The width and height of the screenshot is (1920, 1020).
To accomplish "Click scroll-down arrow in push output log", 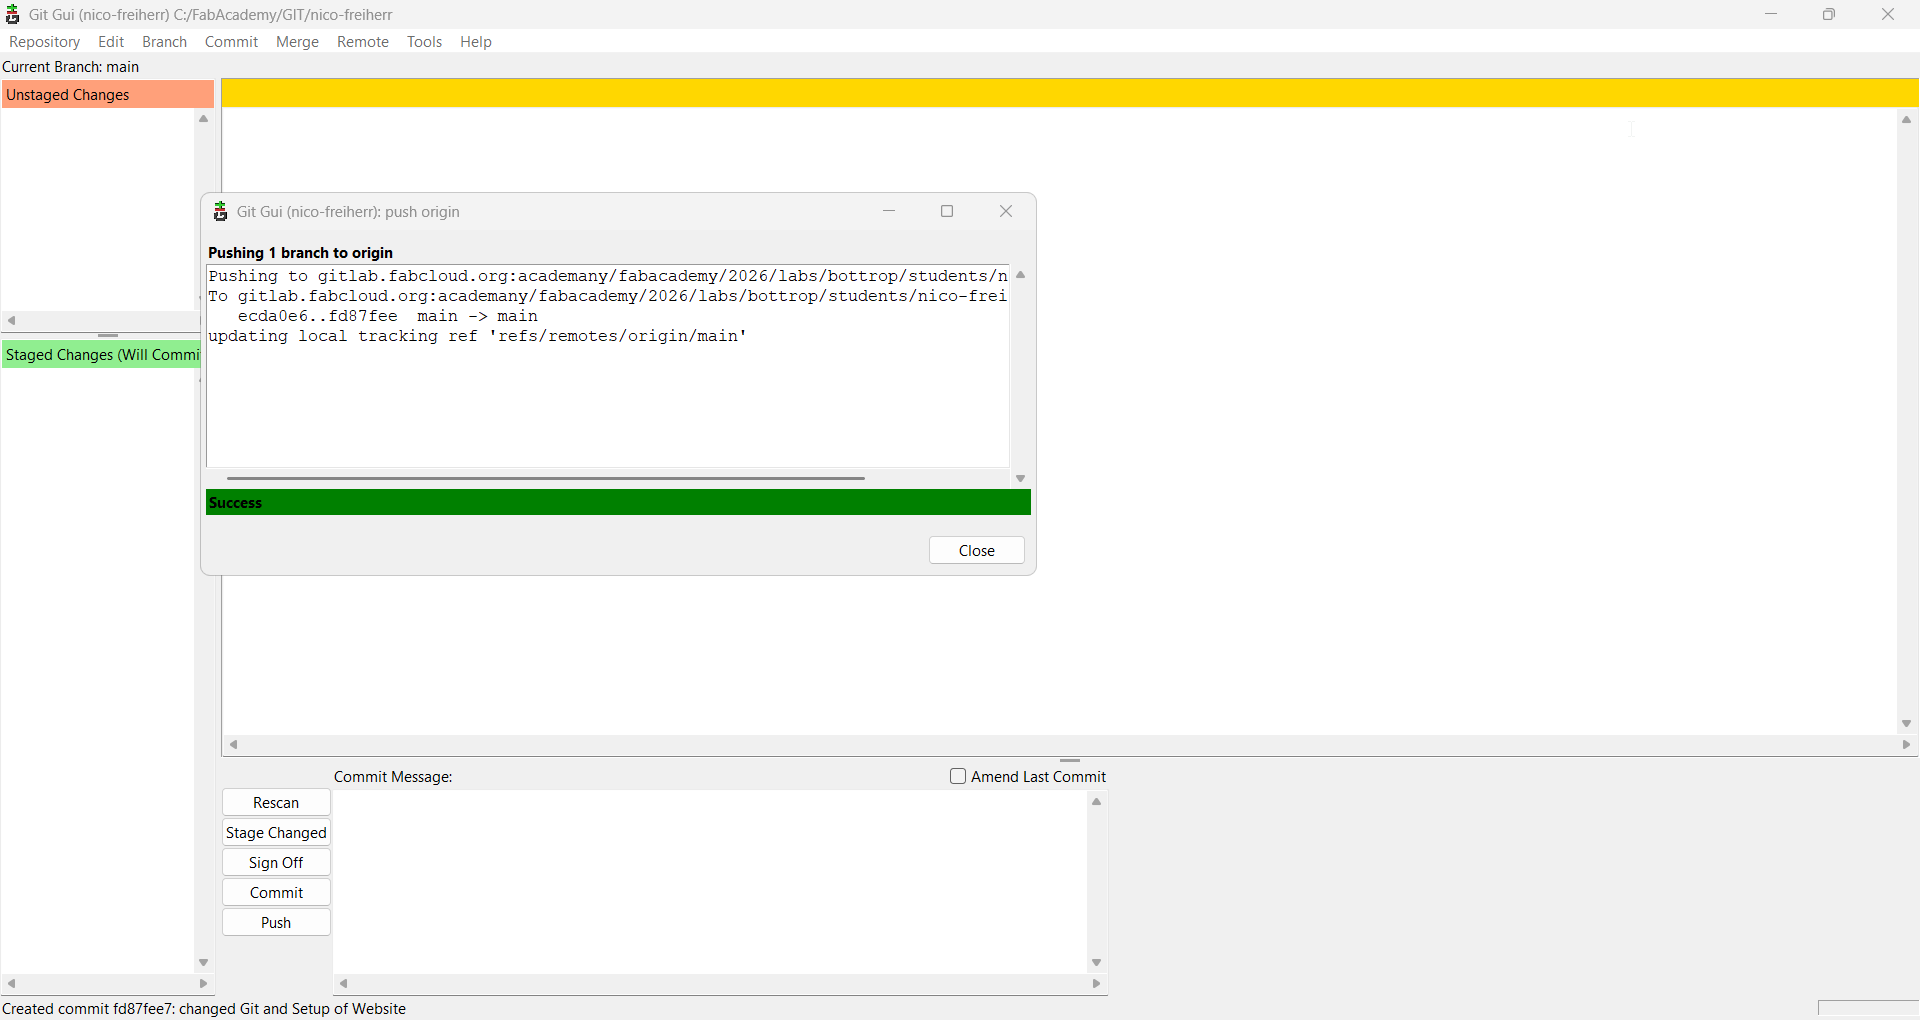I will [1021, 479].
